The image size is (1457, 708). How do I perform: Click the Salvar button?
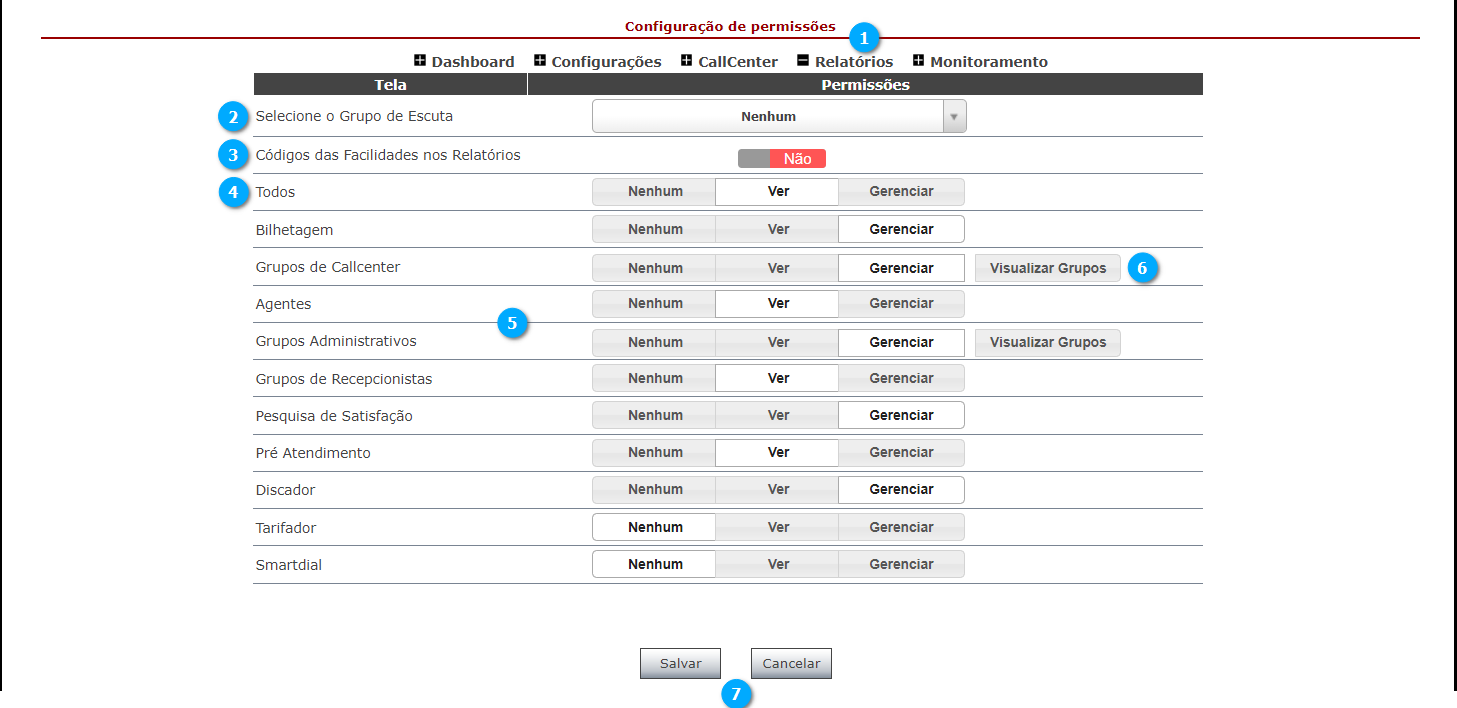click(x=680, y=663)
